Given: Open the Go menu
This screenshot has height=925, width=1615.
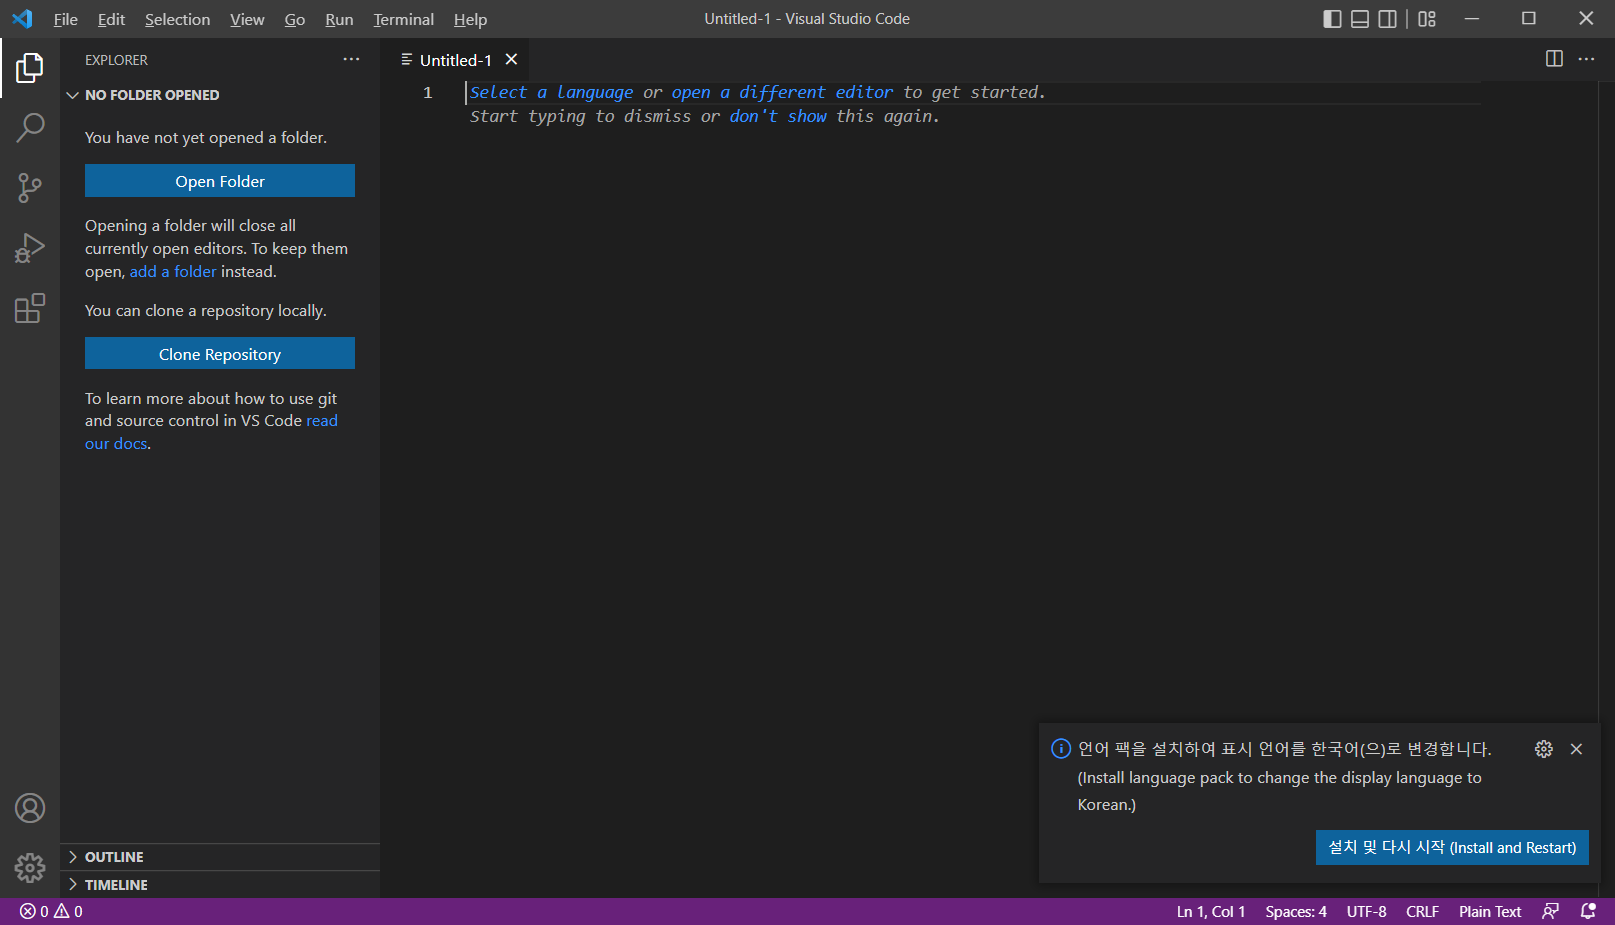Looking at the screenshot, I should pyautogui.click(x=295, y=19).
